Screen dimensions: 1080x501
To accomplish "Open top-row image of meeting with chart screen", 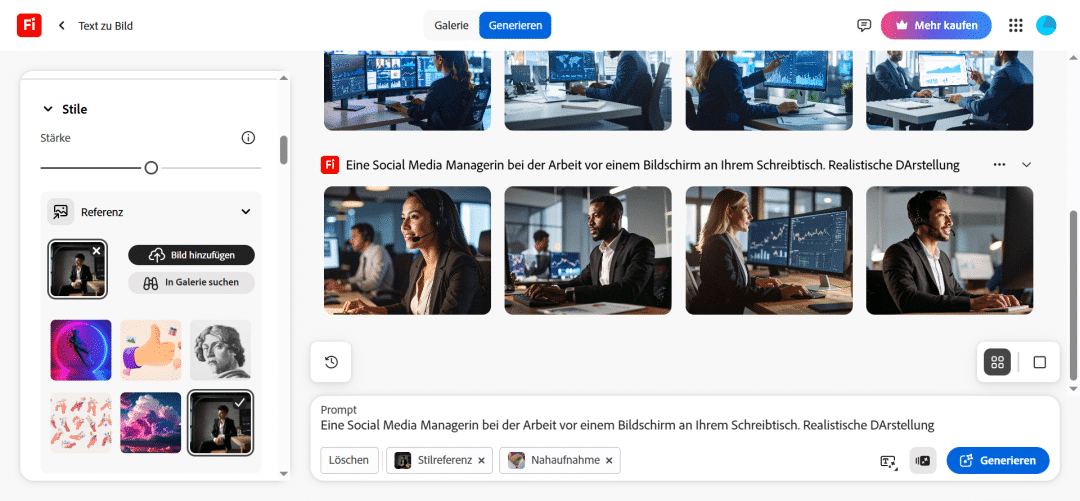I will coord(949,90).
